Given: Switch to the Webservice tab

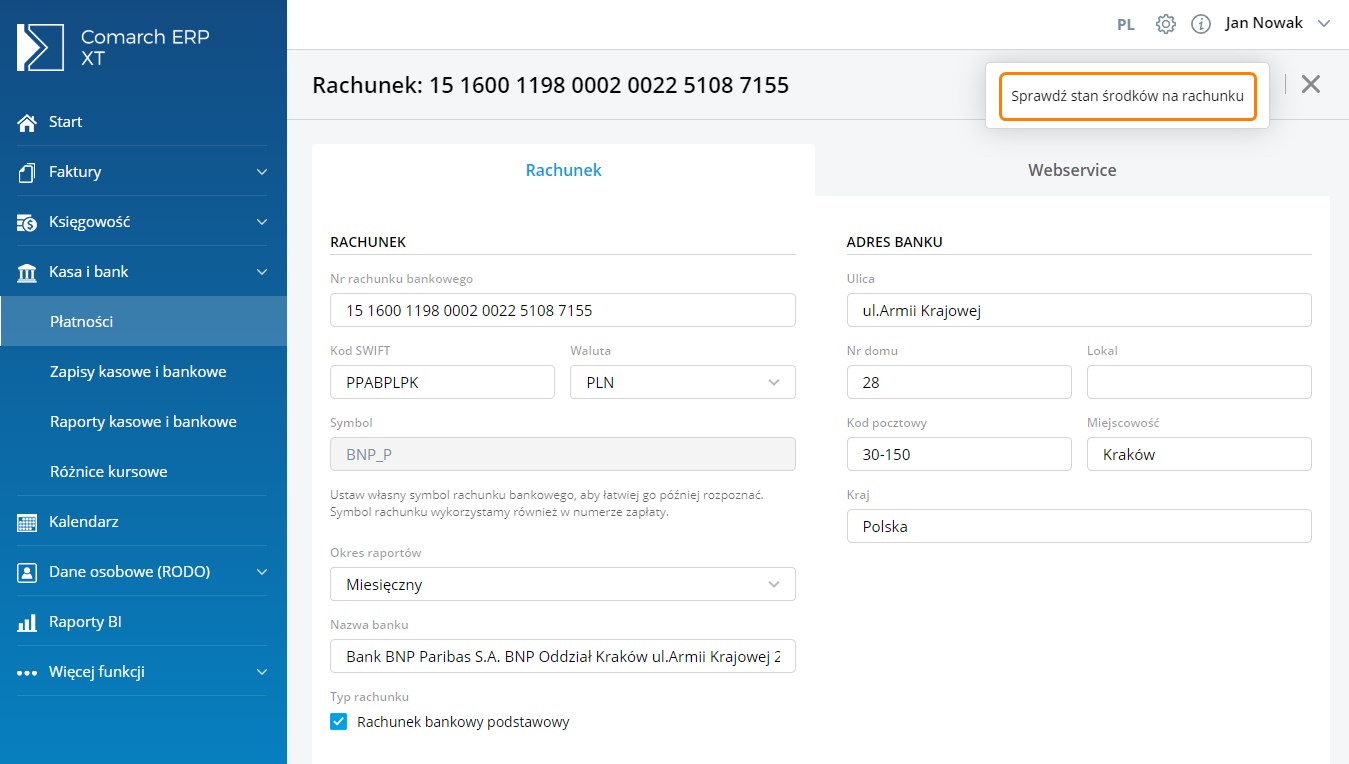Looking at the screenshot, I should [1072, 170].
